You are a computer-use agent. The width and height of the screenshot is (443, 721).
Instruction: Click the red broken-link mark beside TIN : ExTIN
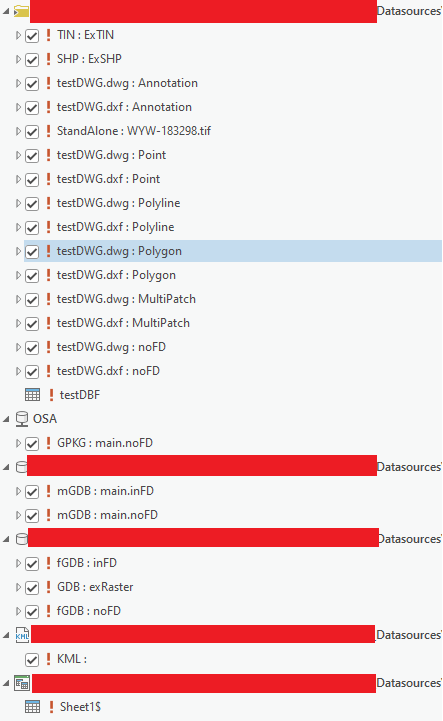pos(48,35)
